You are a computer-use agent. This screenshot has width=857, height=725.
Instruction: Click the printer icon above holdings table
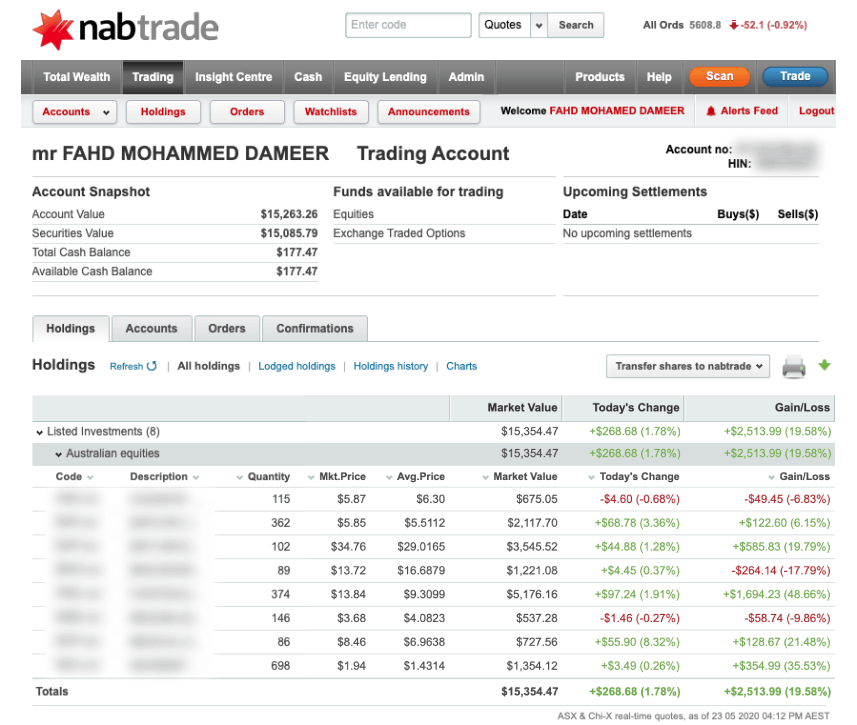click(794, 367)
